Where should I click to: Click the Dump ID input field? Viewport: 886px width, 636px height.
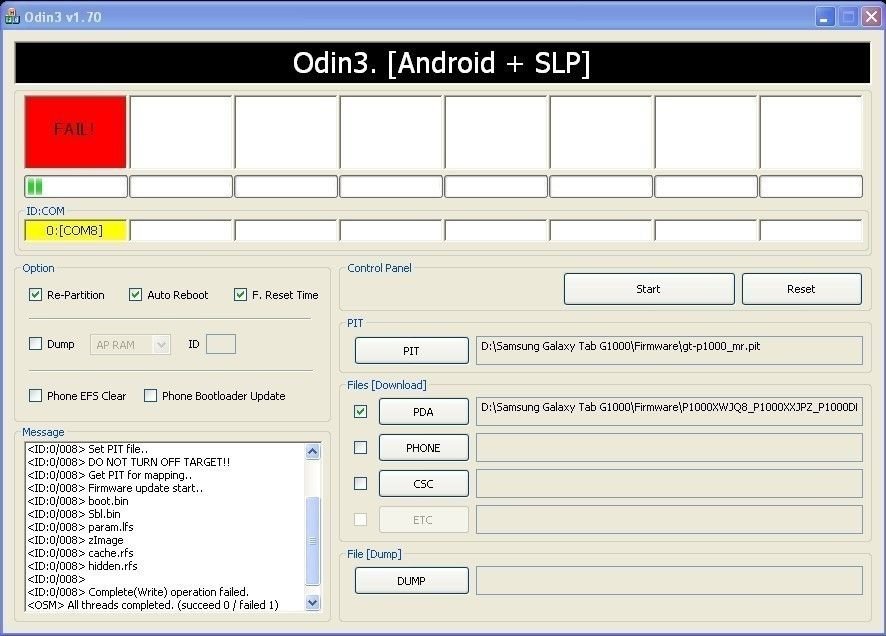pos(221,344)
